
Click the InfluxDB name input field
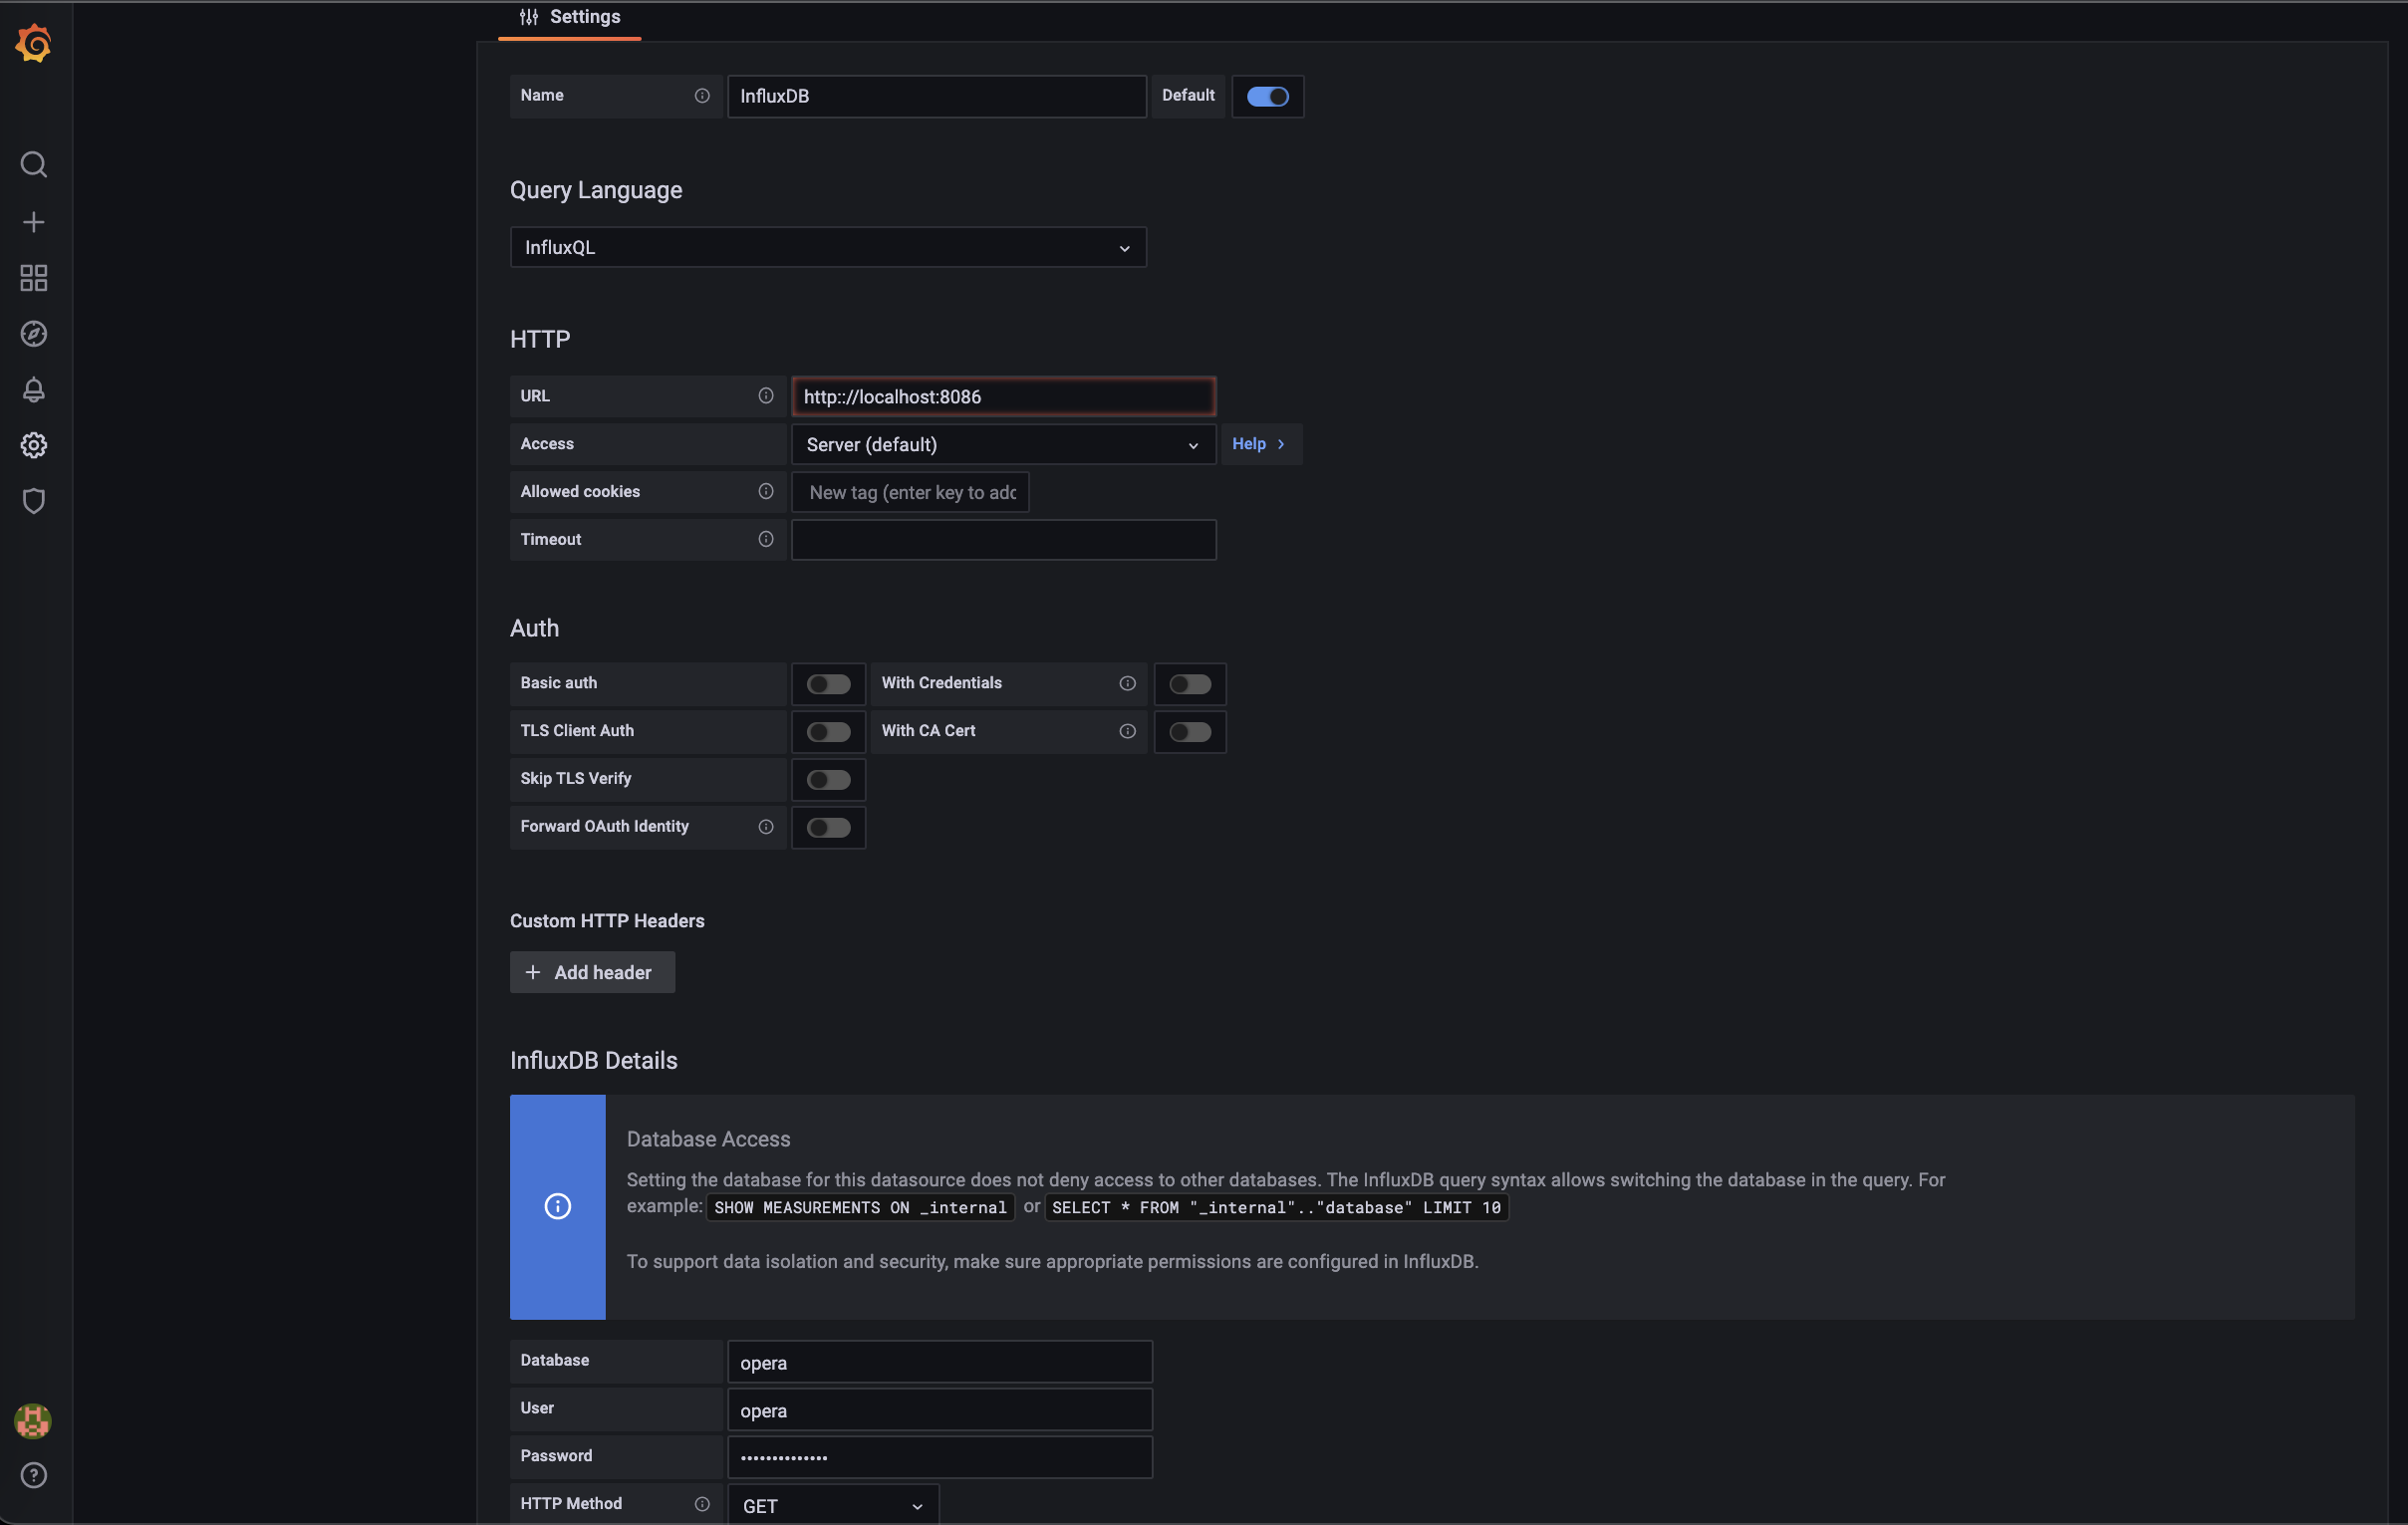[937, 96]
